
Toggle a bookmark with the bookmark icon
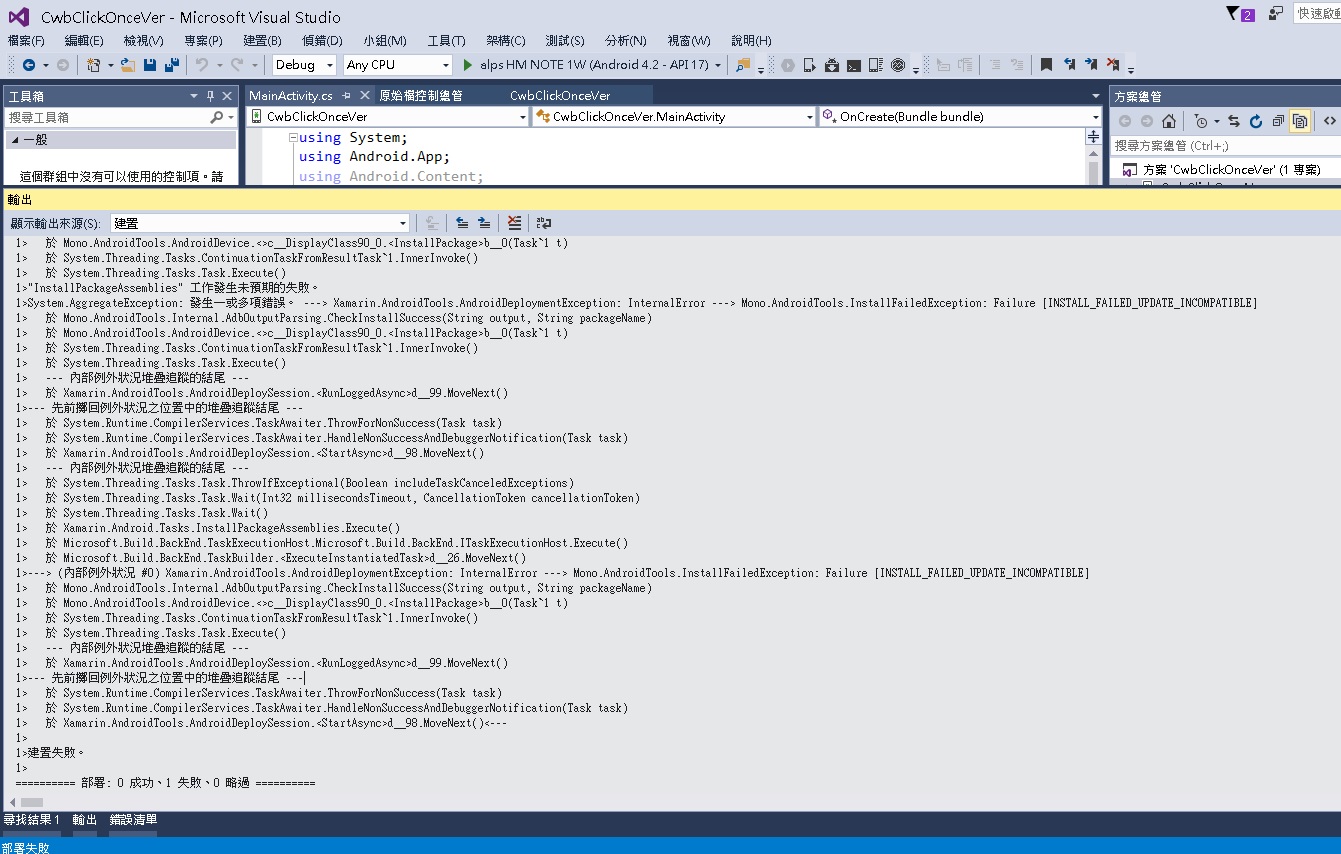[x=1046, y=65]
